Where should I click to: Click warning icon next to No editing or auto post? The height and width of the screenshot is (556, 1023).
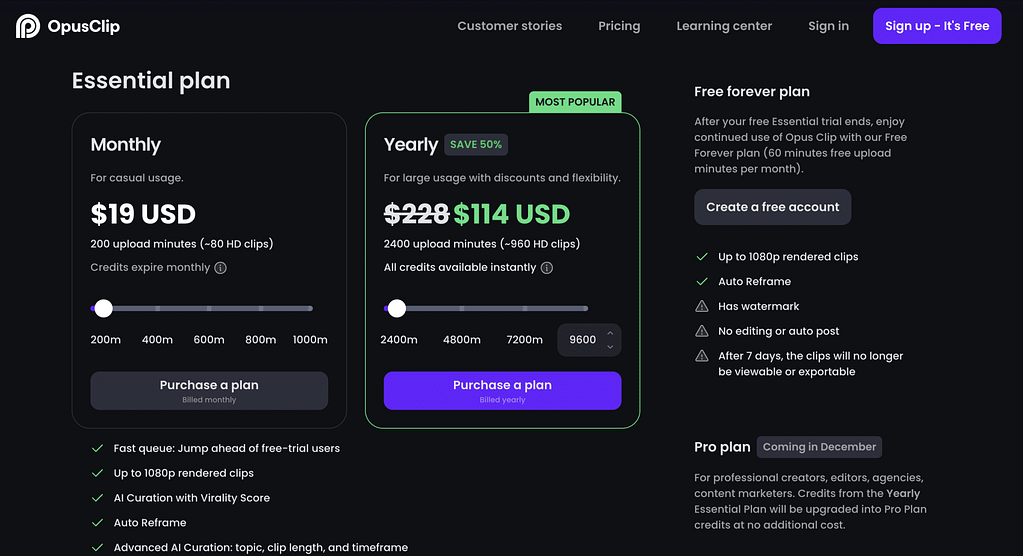pos(702,331)
